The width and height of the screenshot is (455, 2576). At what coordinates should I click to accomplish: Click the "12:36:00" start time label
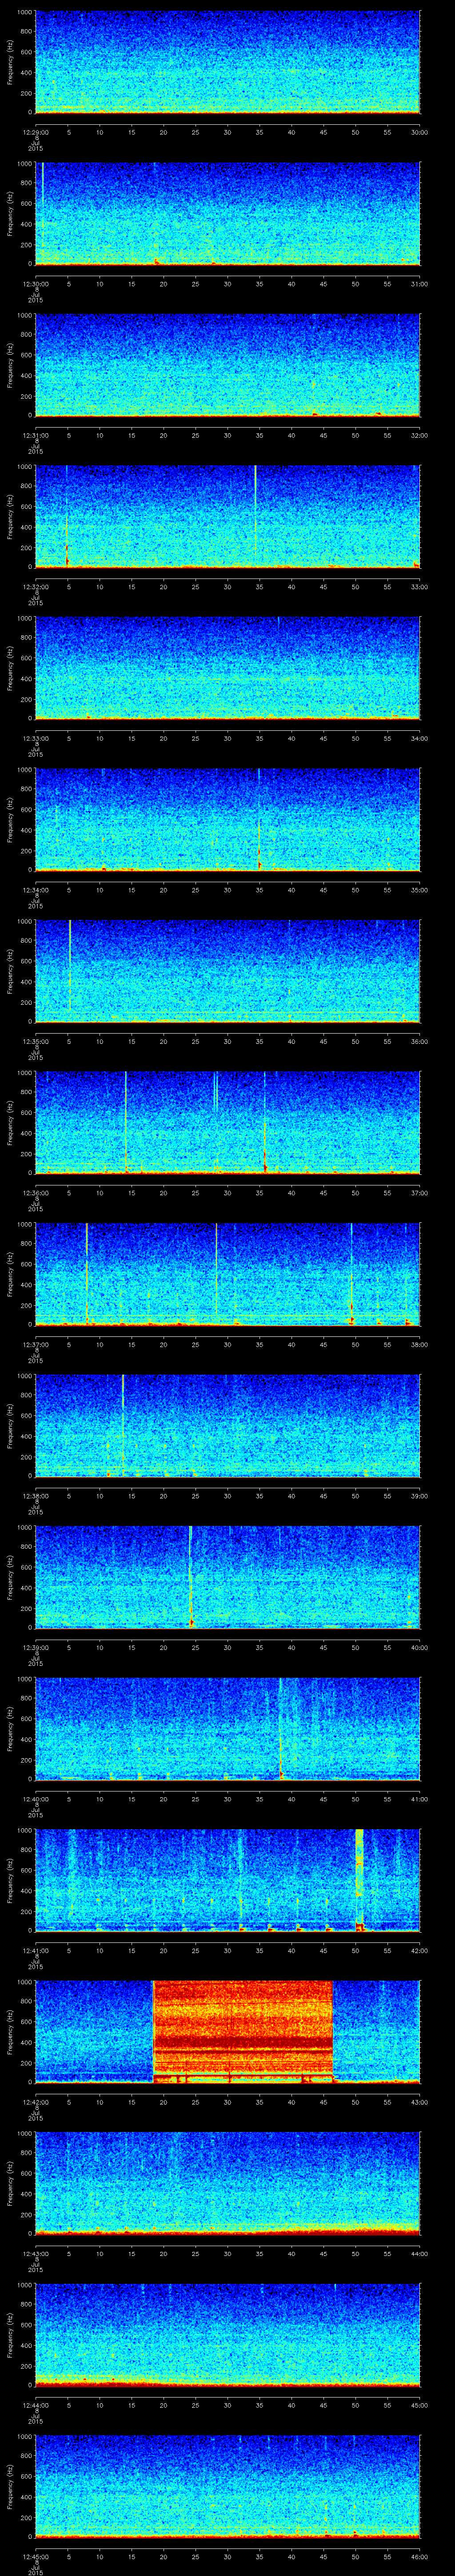tap(36, 1192)
